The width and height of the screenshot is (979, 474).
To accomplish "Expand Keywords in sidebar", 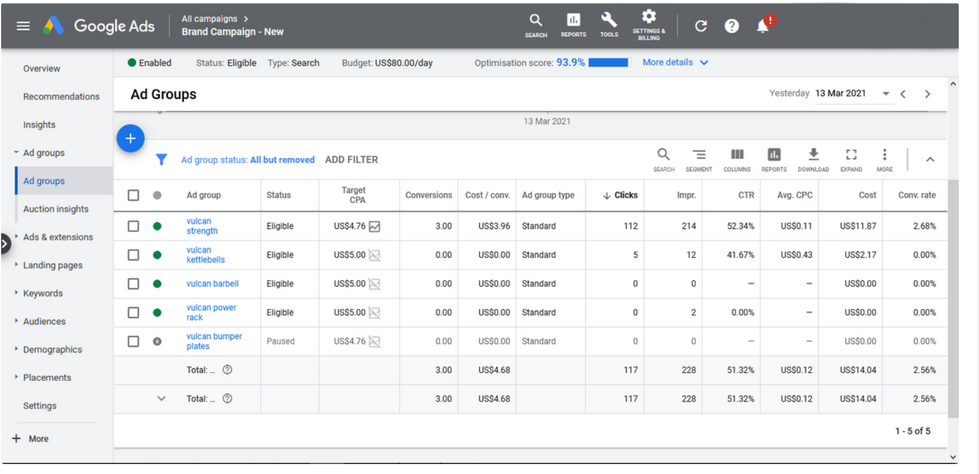I will point(16,293).
